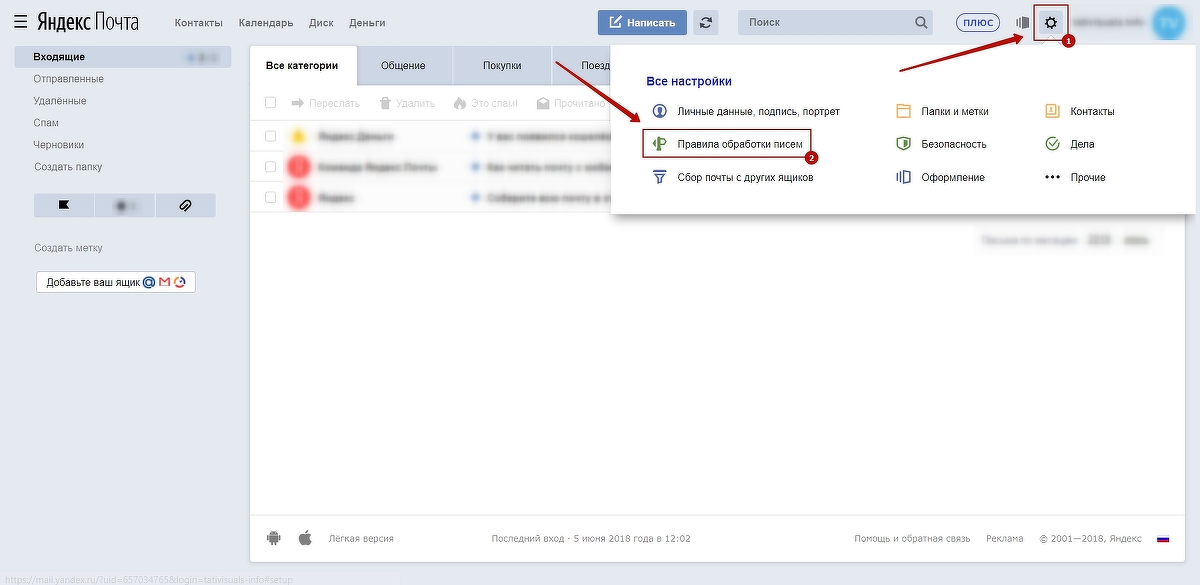Click the Удалить trash icon

(385, 103)
